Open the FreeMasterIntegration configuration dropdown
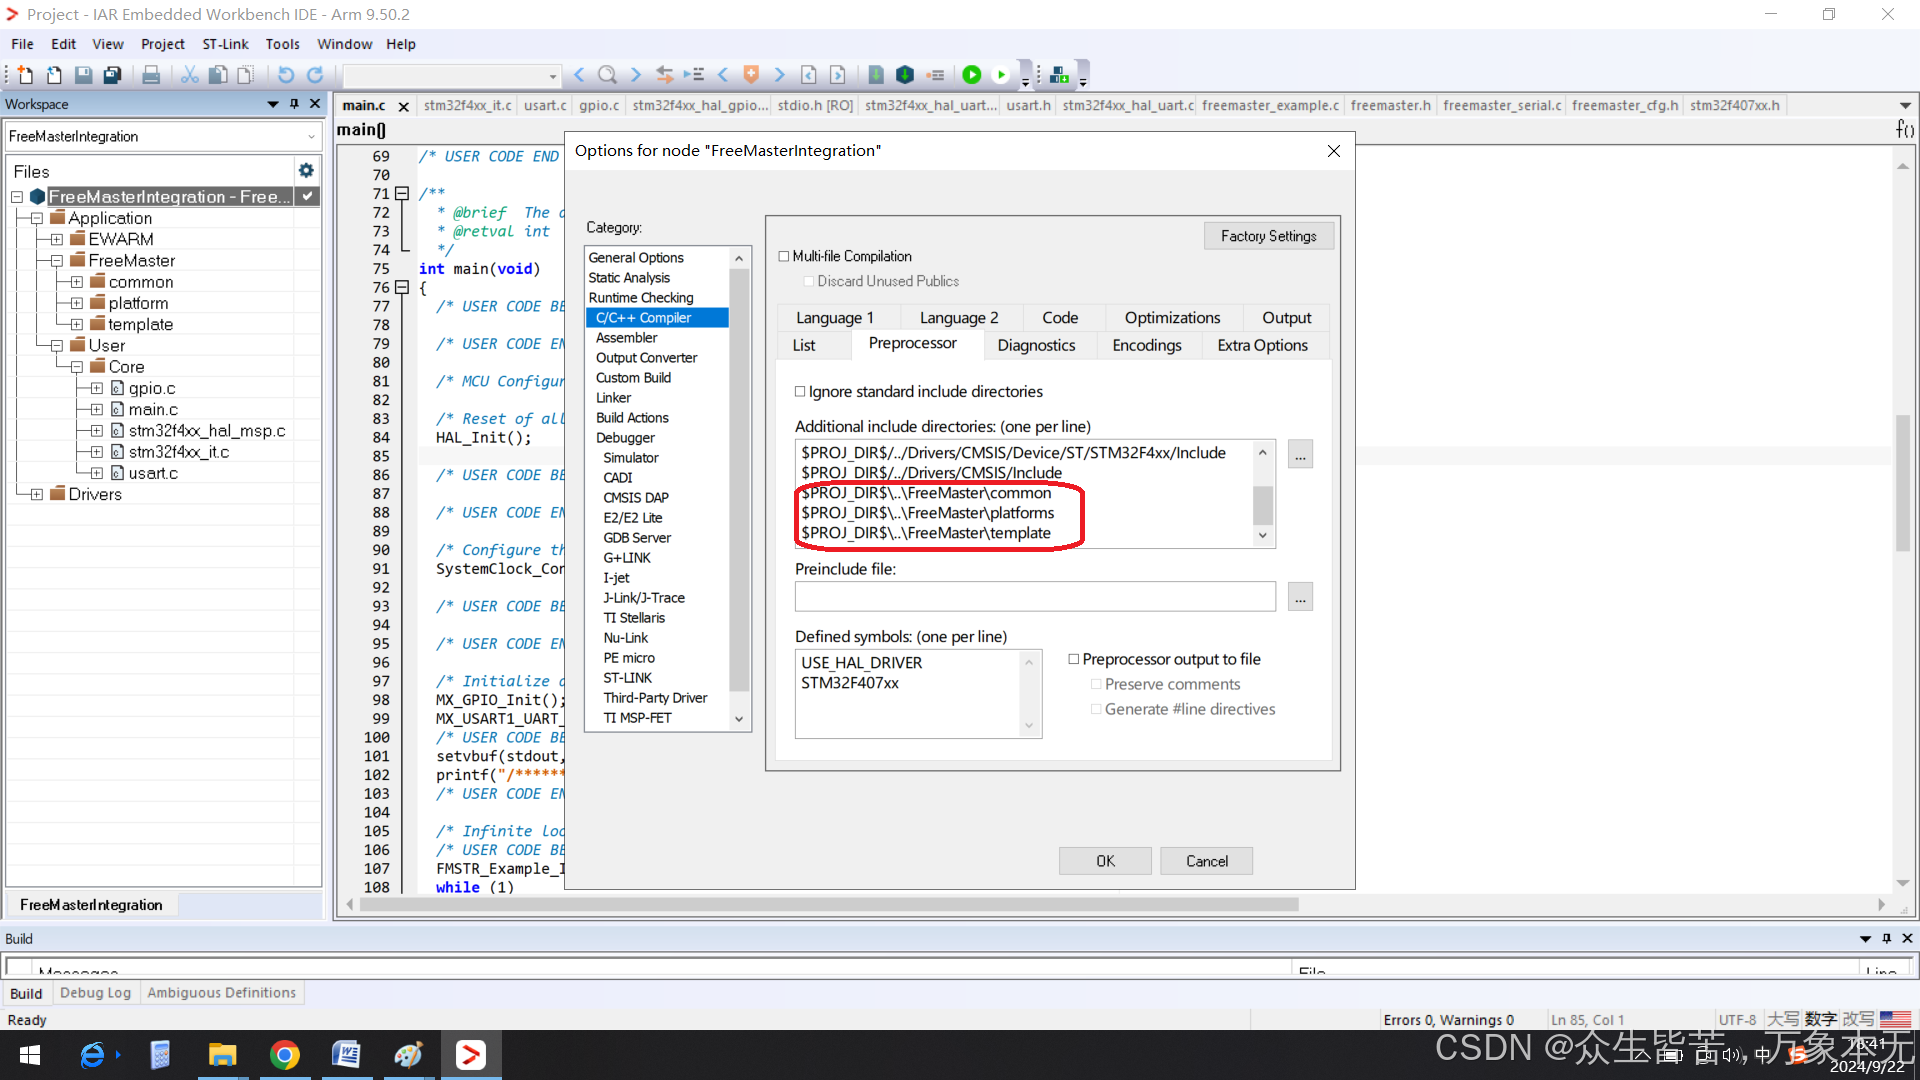Viewport: 1920px width, 1080px height. [x=311, y=136]
